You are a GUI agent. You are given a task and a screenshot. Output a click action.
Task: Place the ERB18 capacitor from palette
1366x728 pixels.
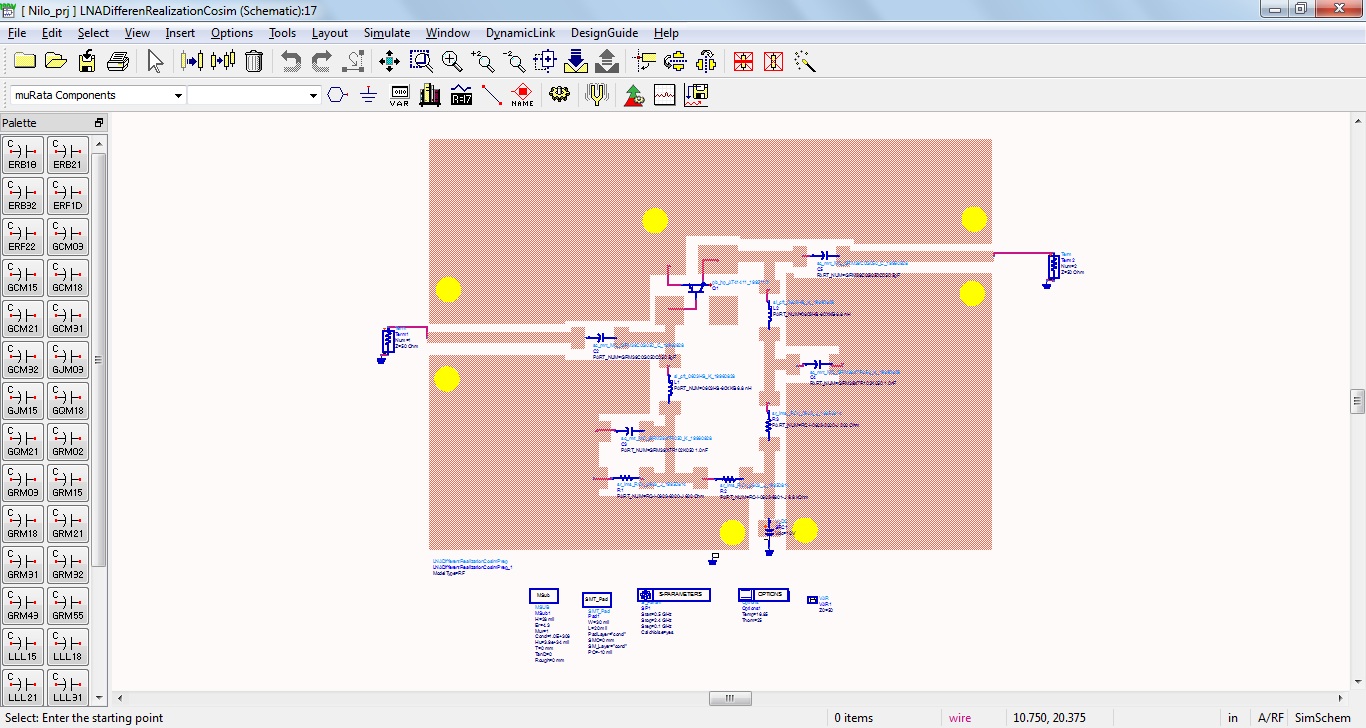[x=23, y=155]
